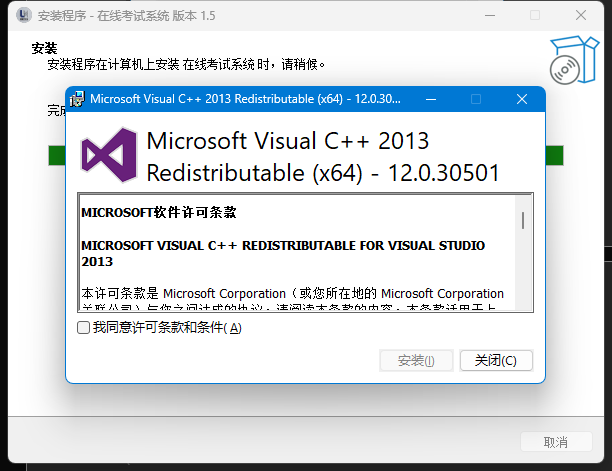Image resolution: width=612 pixels, height=471 pixels.
Task: Click the MICROSOFT软件许可条款 heading
Action: point(158,213)
